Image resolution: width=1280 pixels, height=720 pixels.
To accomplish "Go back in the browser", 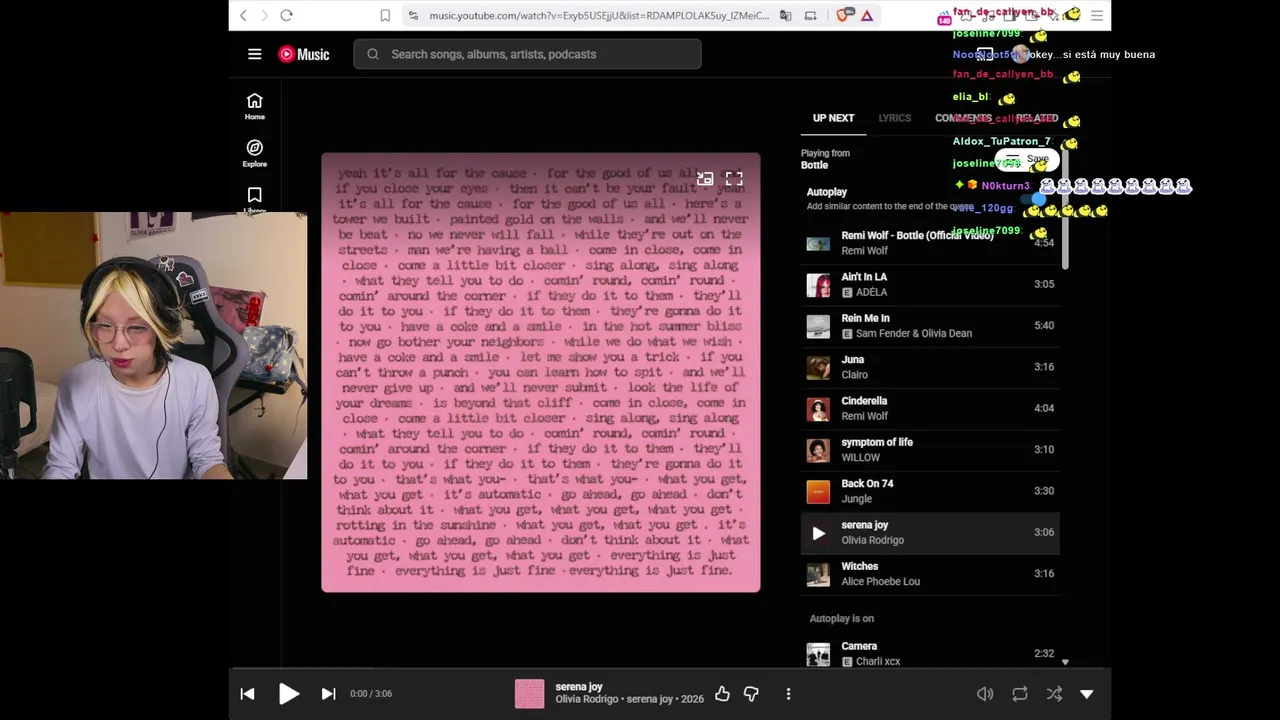I will (243, 15).
